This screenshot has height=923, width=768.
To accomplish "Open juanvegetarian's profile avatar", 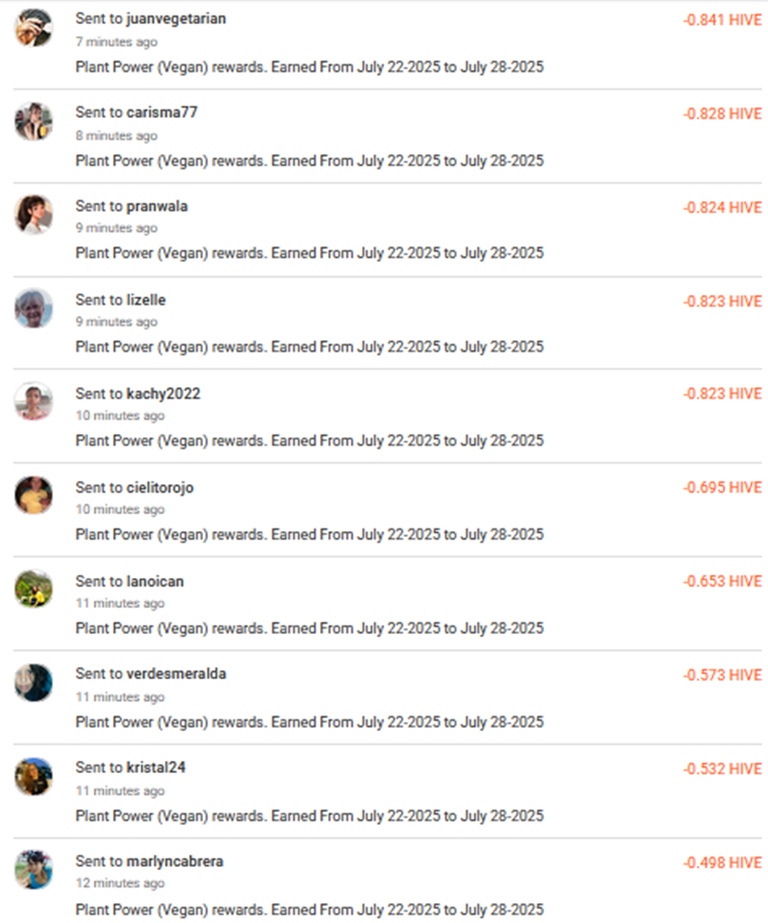I will 34,28.
